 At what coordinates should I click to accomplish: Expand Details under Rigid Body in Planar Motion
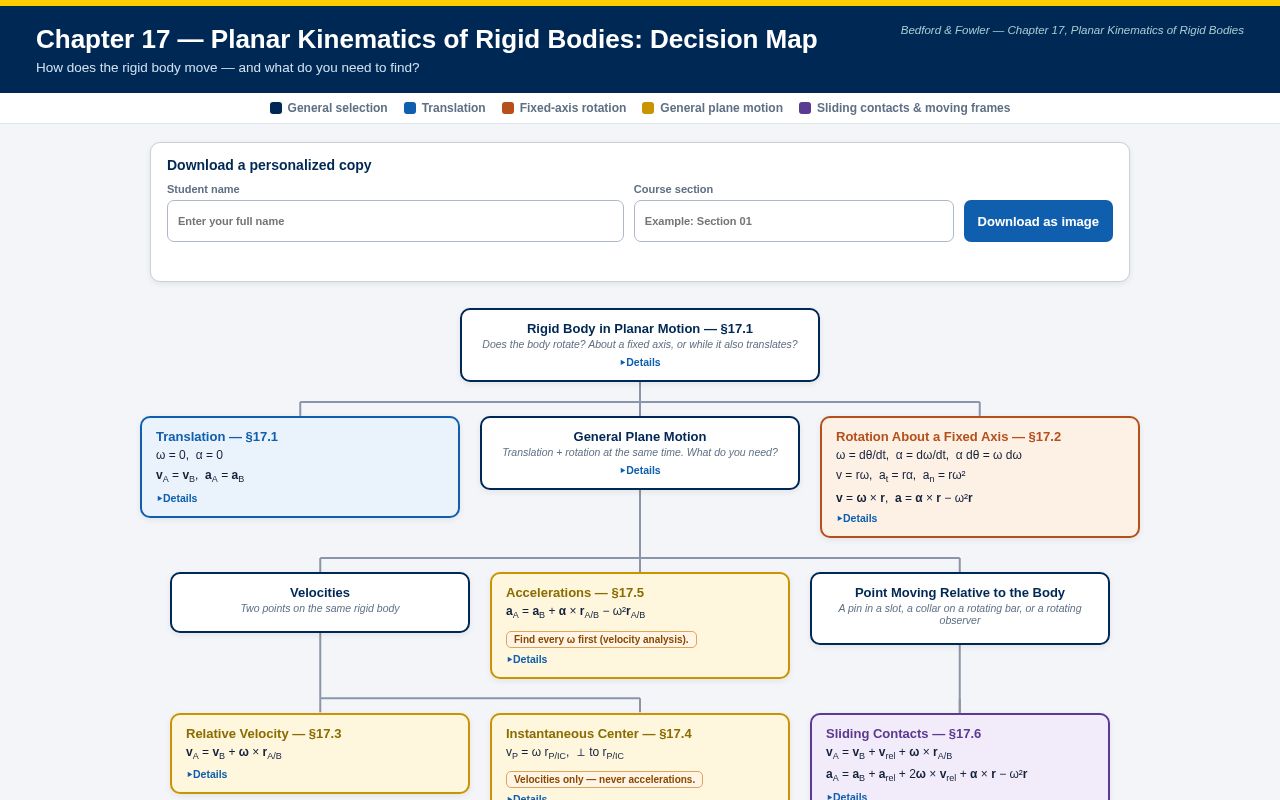640,363
